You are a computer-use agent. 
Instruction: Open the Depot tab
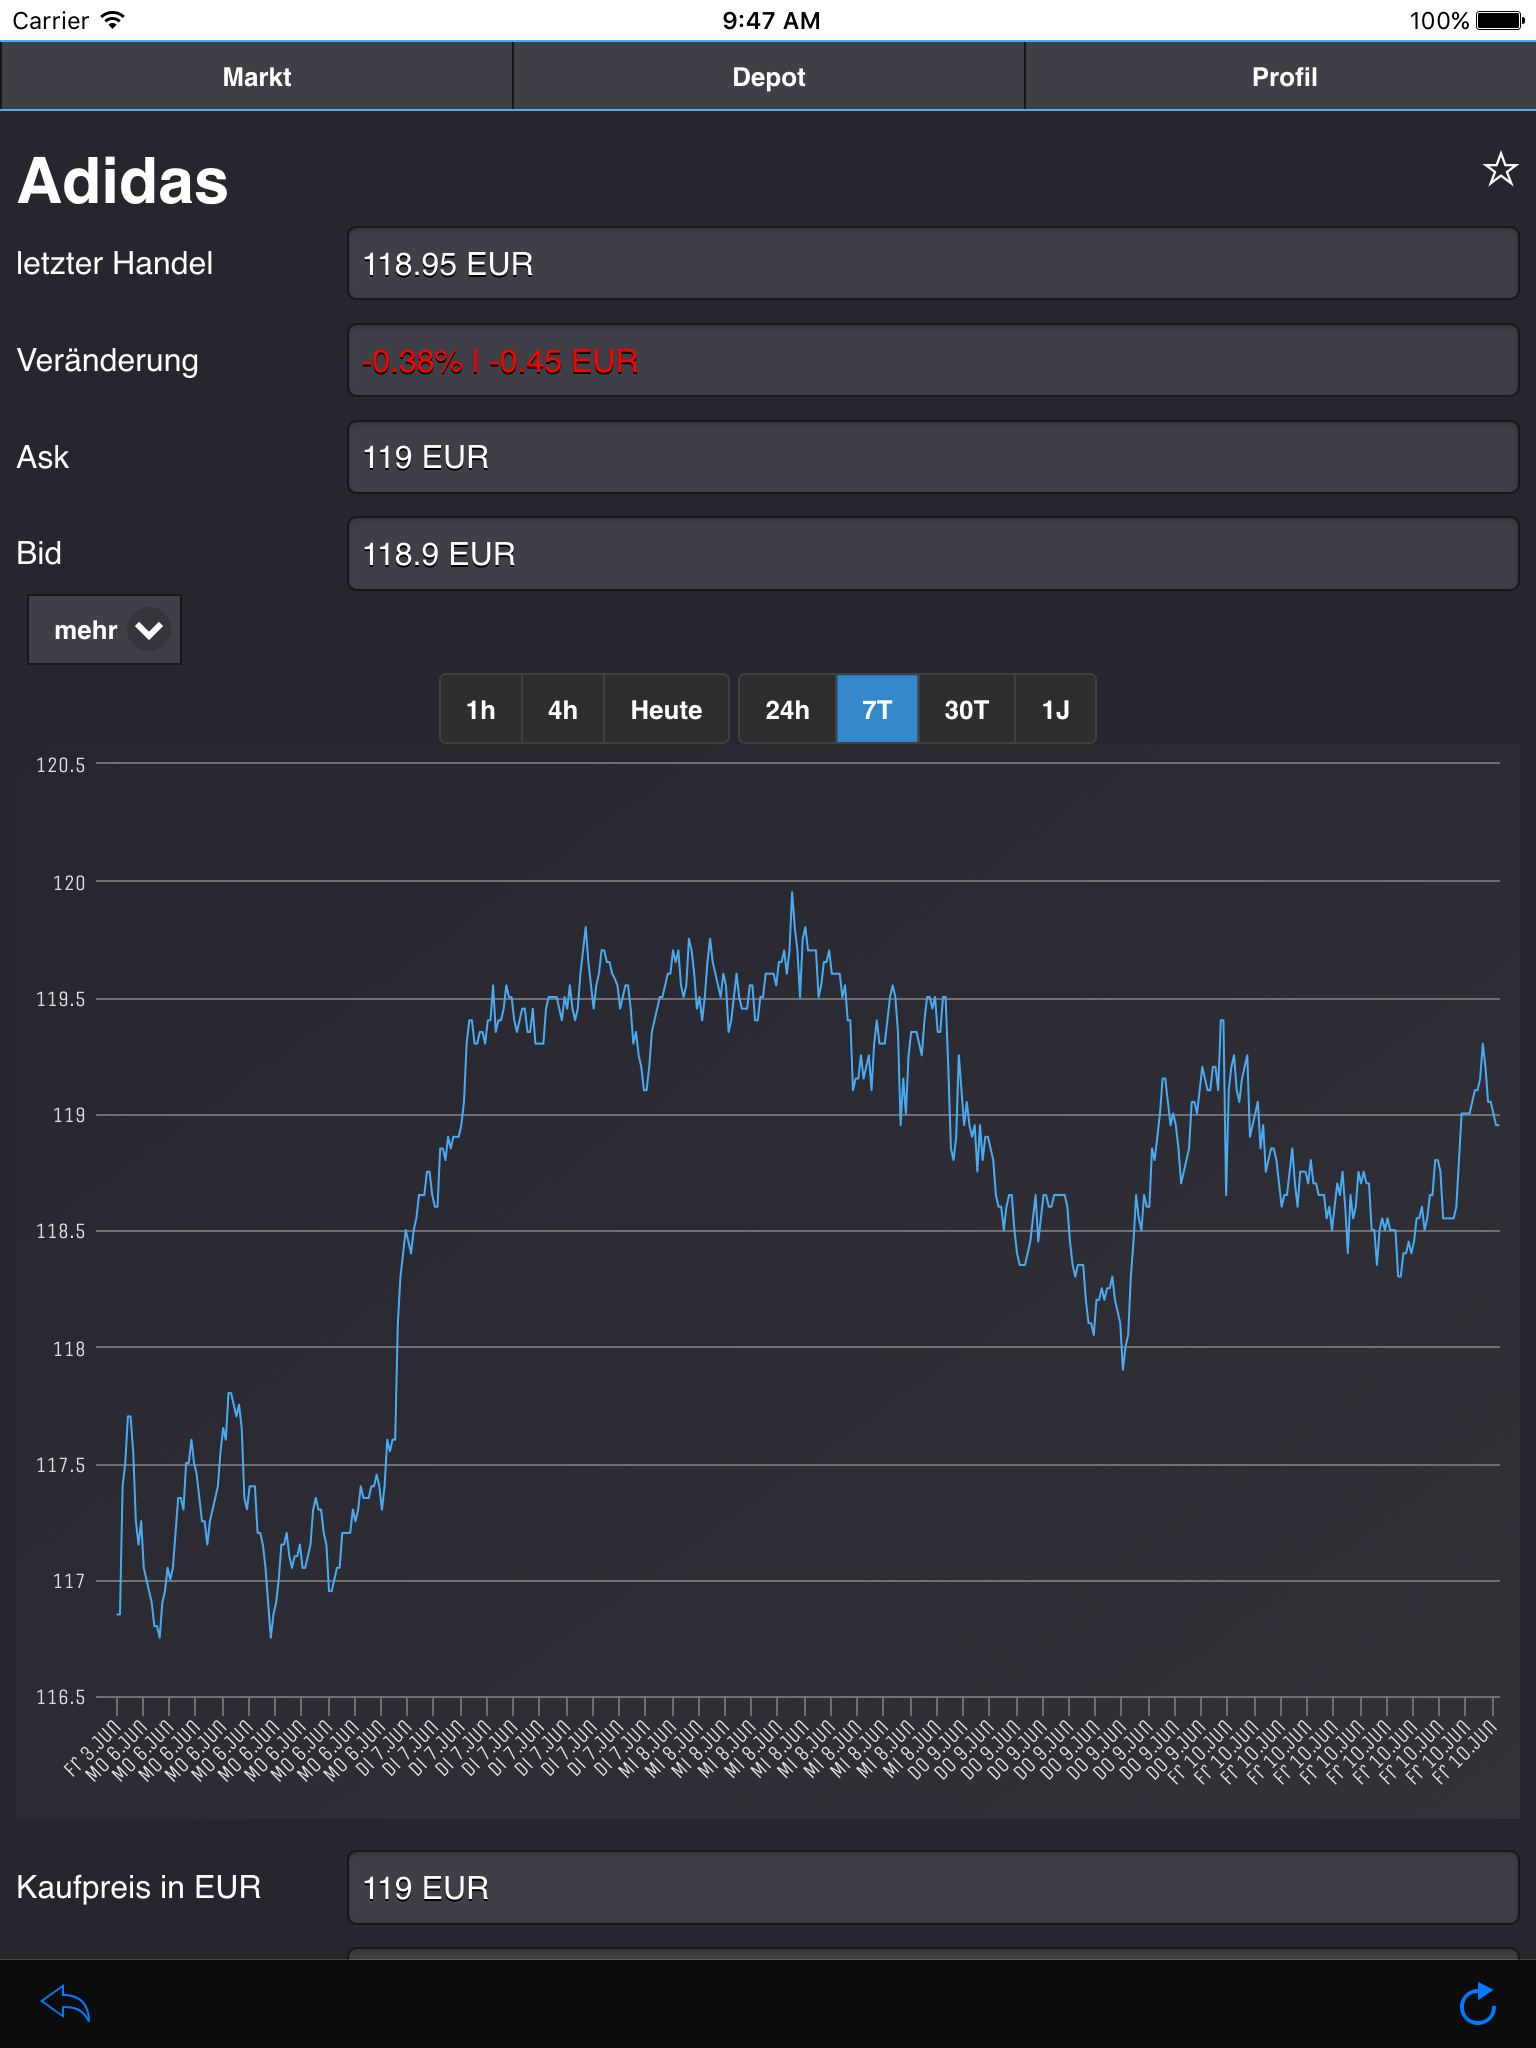(769, 77)
